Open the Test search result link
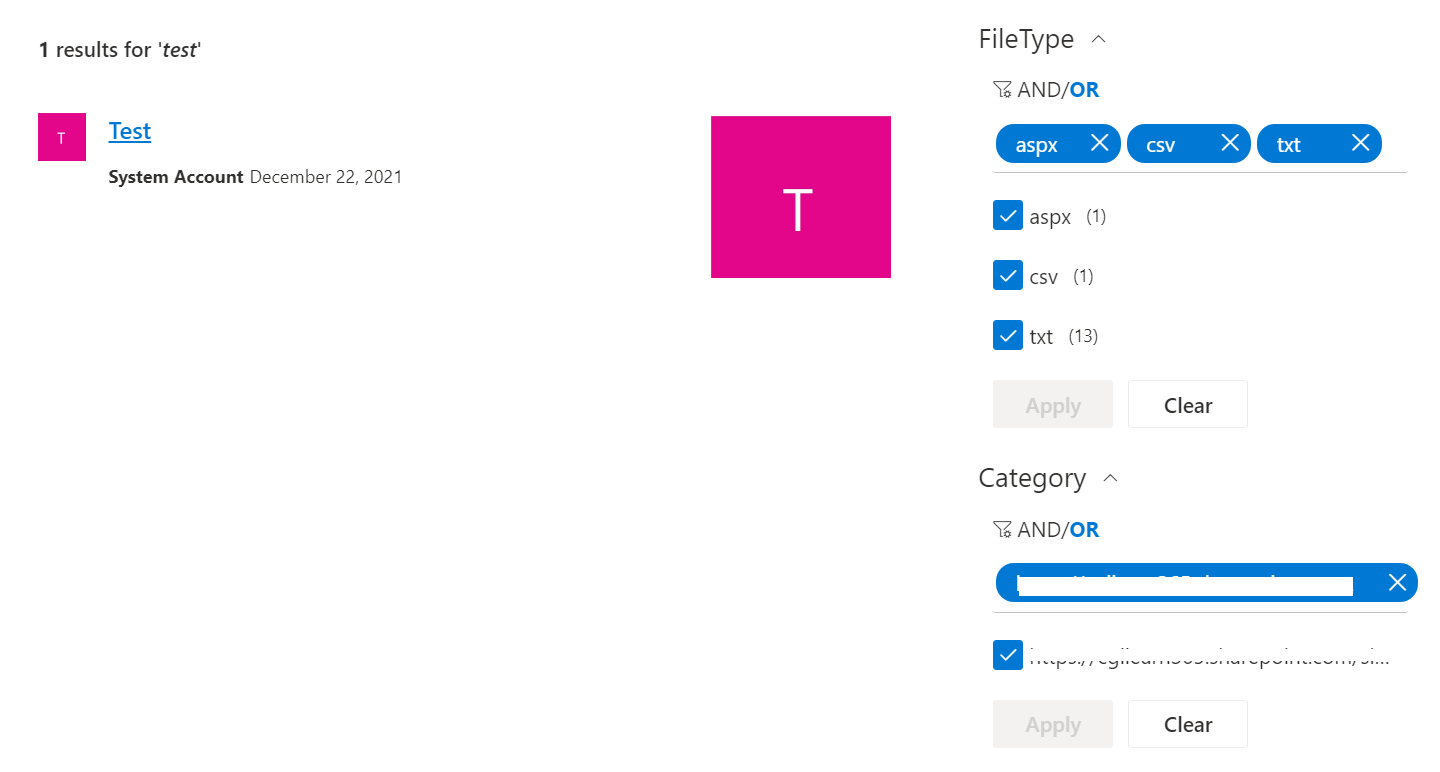This screenshot has width=1440, height=772. pos(129,130)
